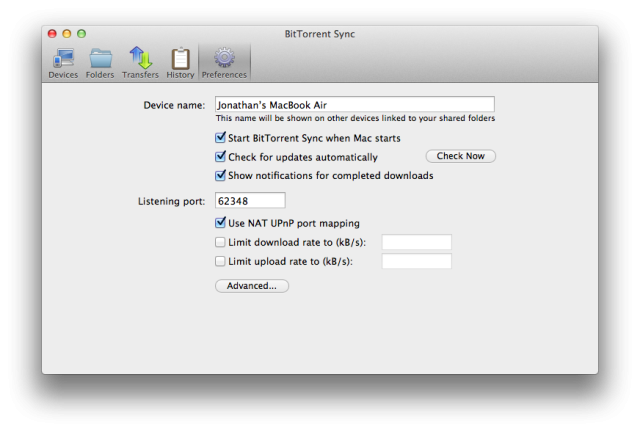Open the History clipboard icon
640x432 pixels.
click(180, 58)
